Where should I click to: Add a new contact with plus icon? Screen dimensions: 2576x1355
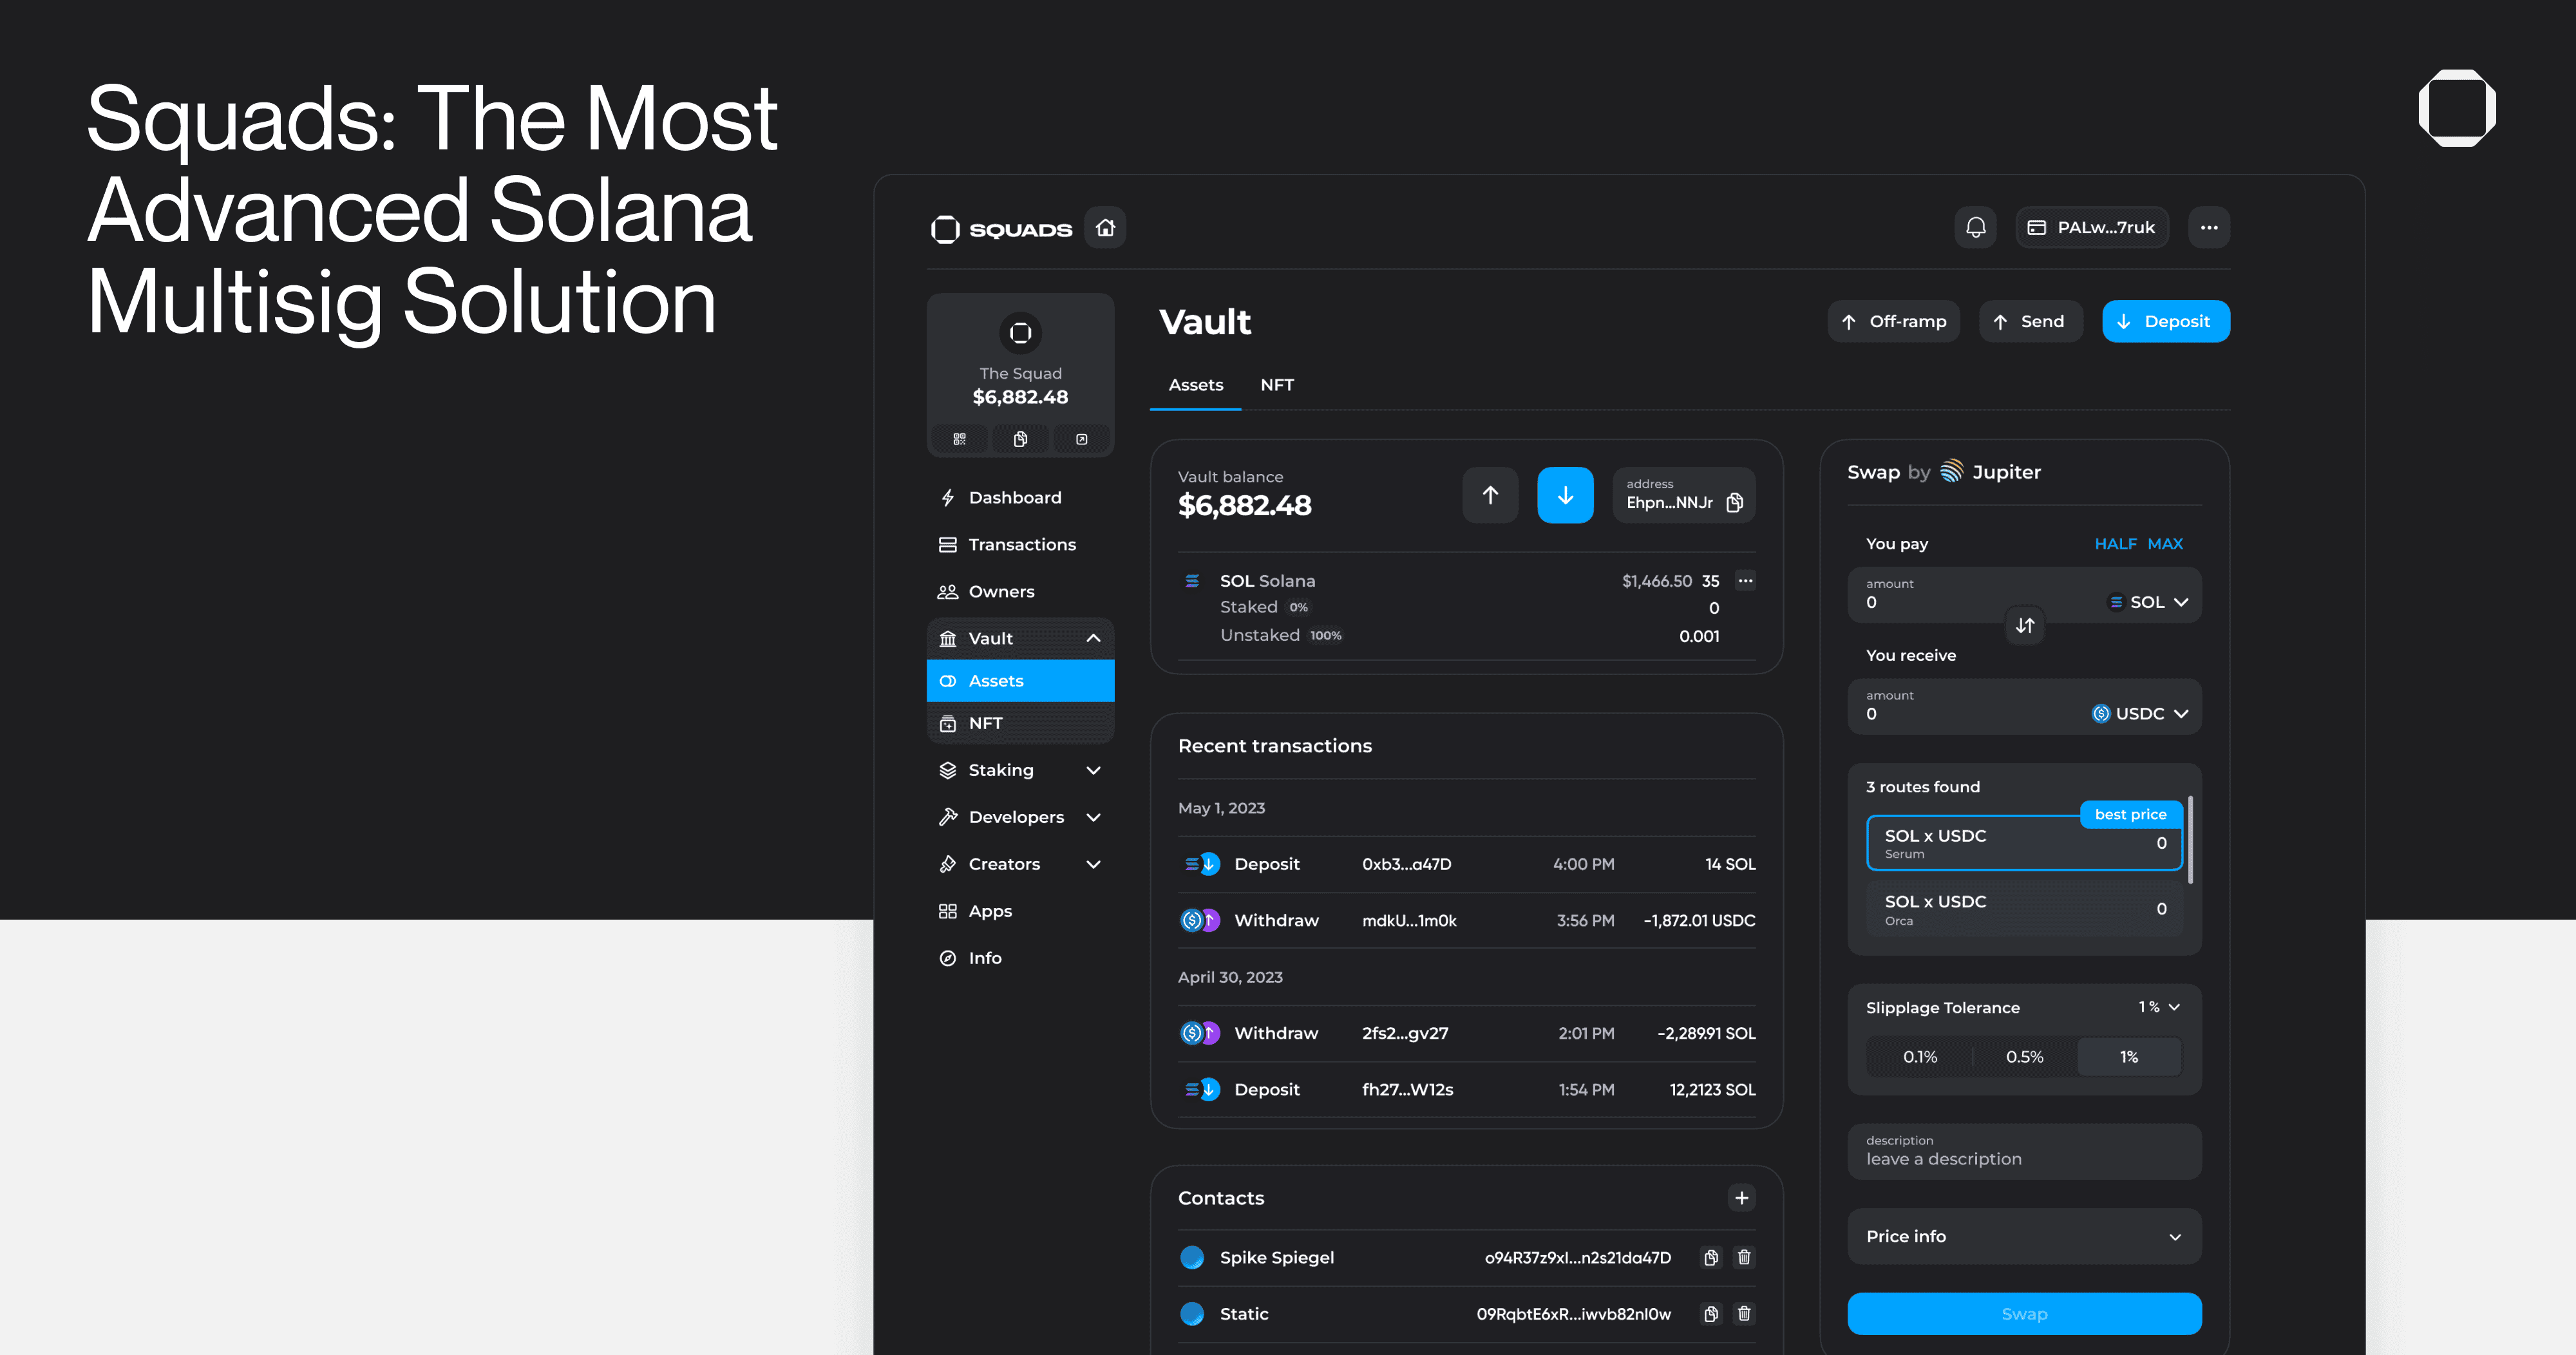(1741, 1198)
